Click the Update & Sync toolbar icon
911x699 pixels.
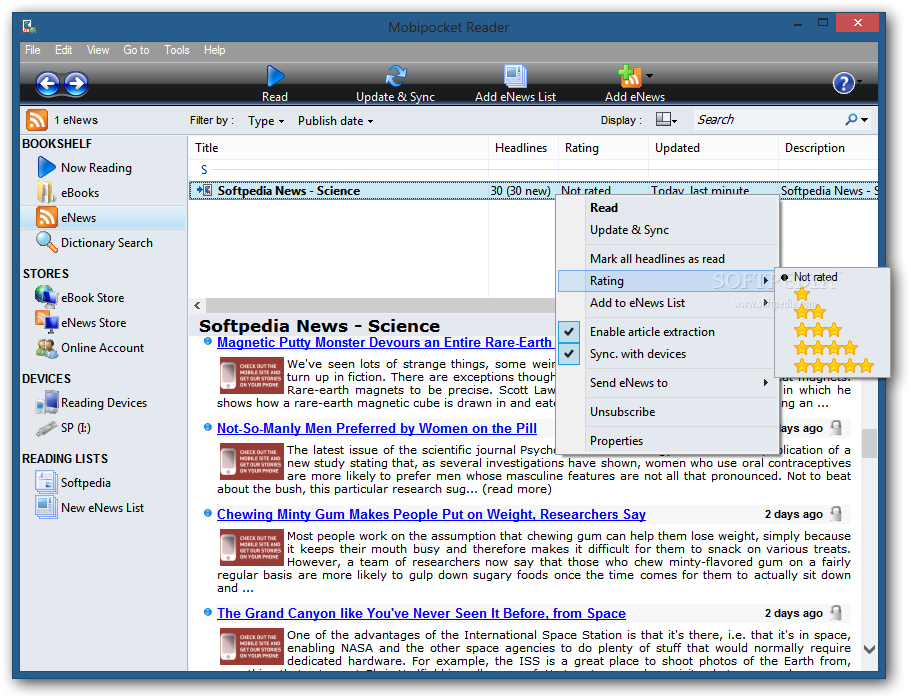396,76
